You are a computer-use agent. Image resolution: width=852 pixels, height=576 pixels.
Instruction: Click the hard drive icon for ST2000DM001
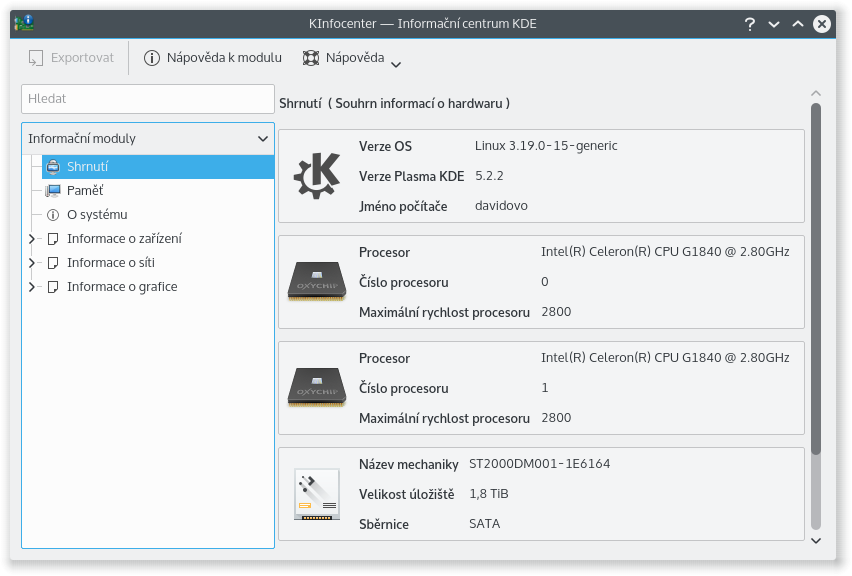pyautogui.click(x=317, y=494)
